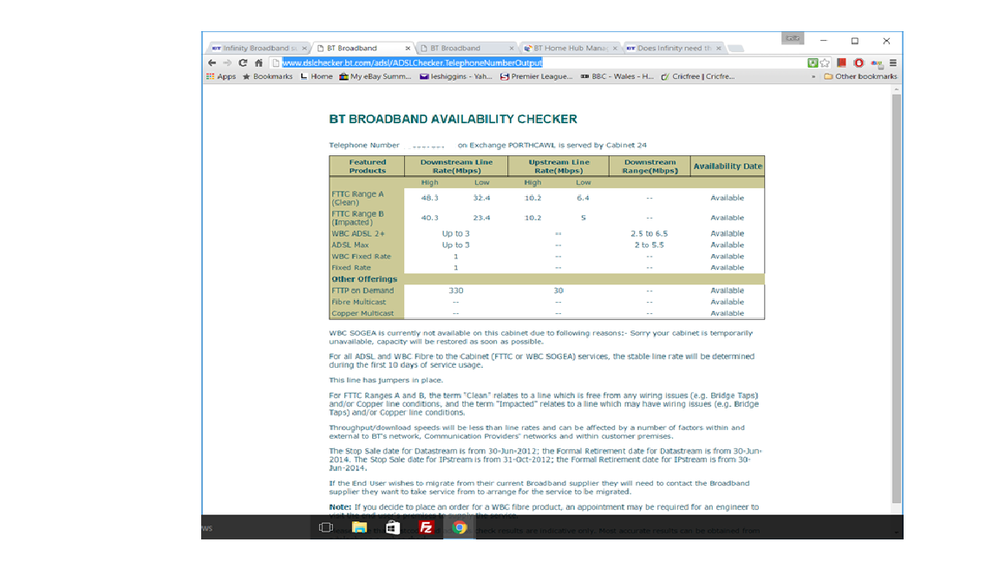Close the second BT Broadband tab

click(x=511, y=48)
